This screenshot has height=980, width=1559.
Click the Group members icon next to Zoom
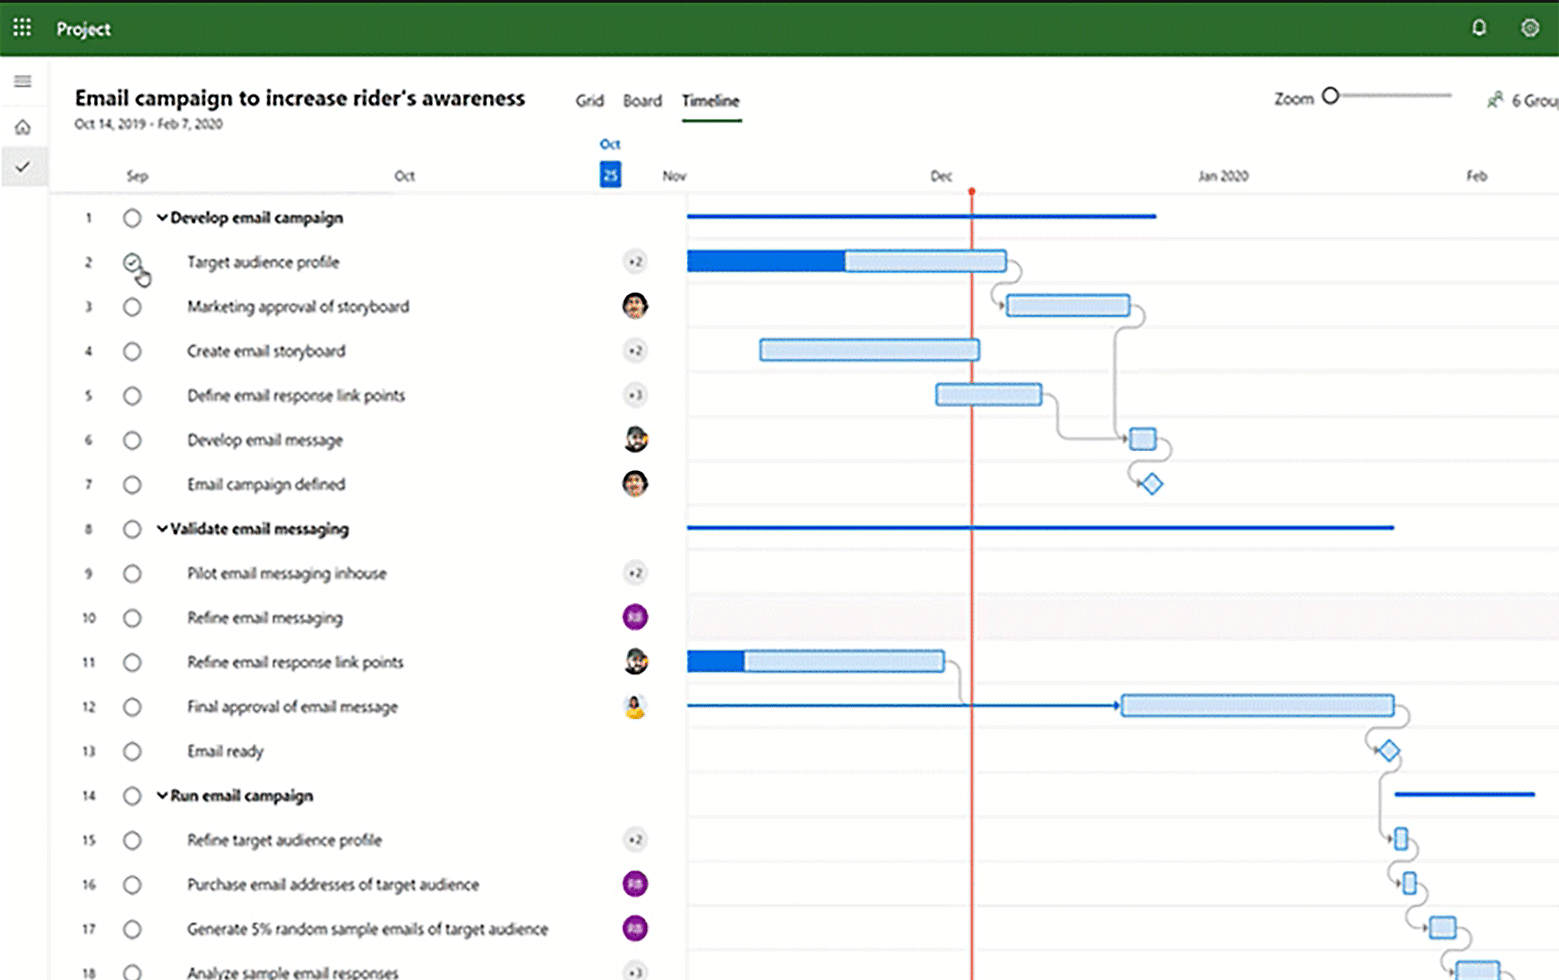(1495, 100)
